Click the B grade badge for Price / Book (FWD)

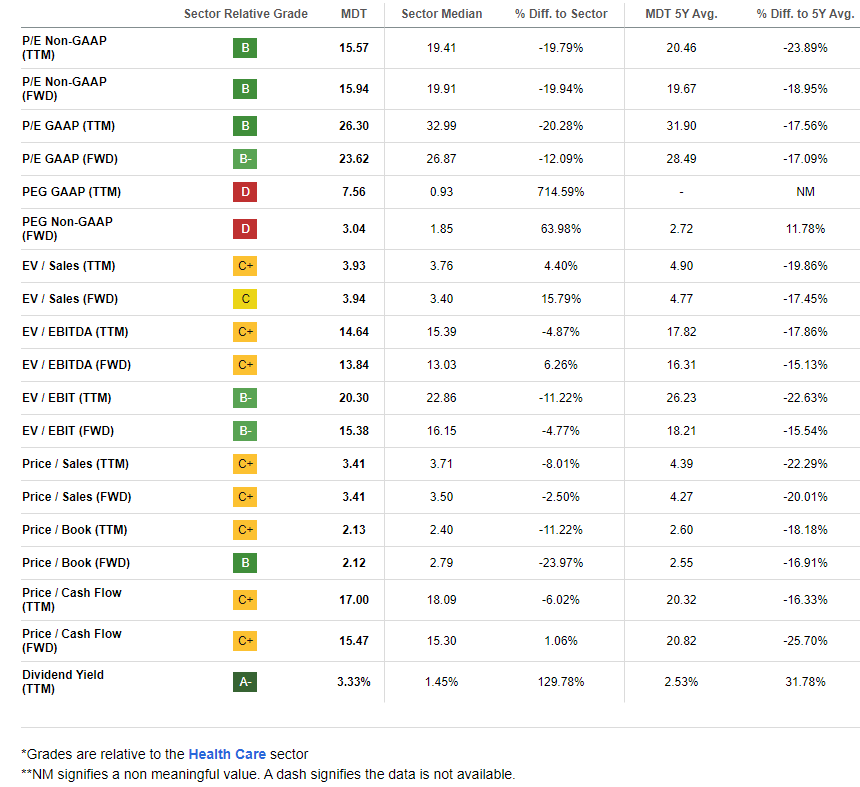tap(245, 563)
